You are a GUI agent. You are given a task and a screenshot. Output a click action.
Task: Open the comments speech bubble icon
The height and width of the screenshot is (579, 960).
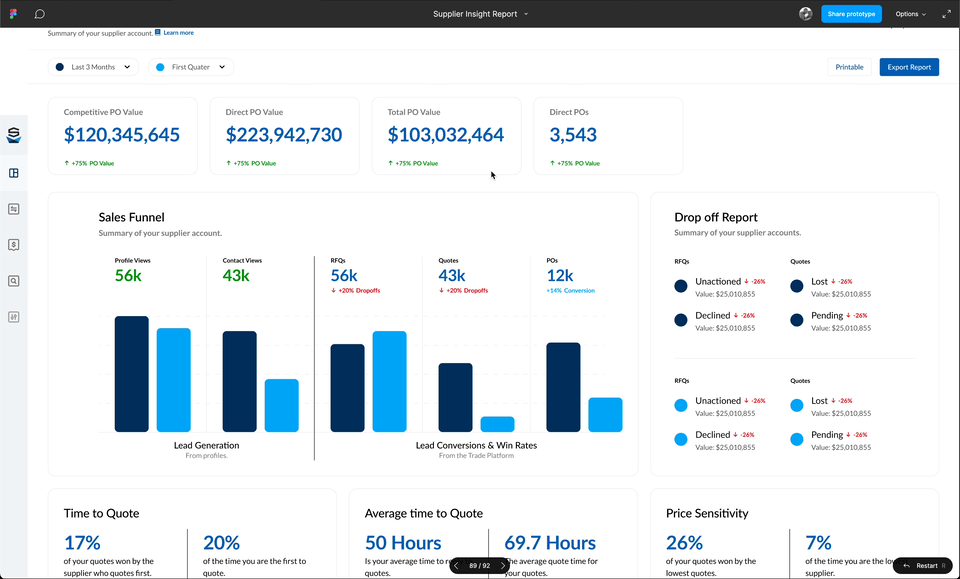pos(40,14)
